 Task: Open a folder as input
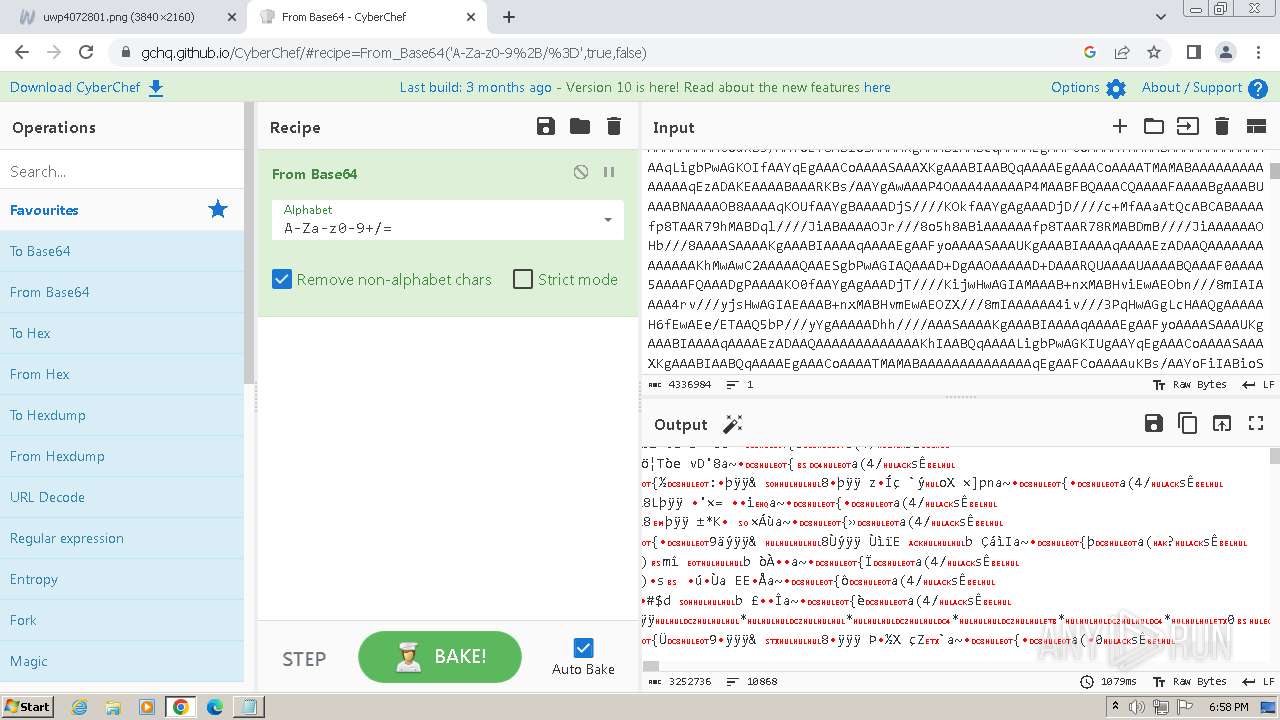[1154, 126]
